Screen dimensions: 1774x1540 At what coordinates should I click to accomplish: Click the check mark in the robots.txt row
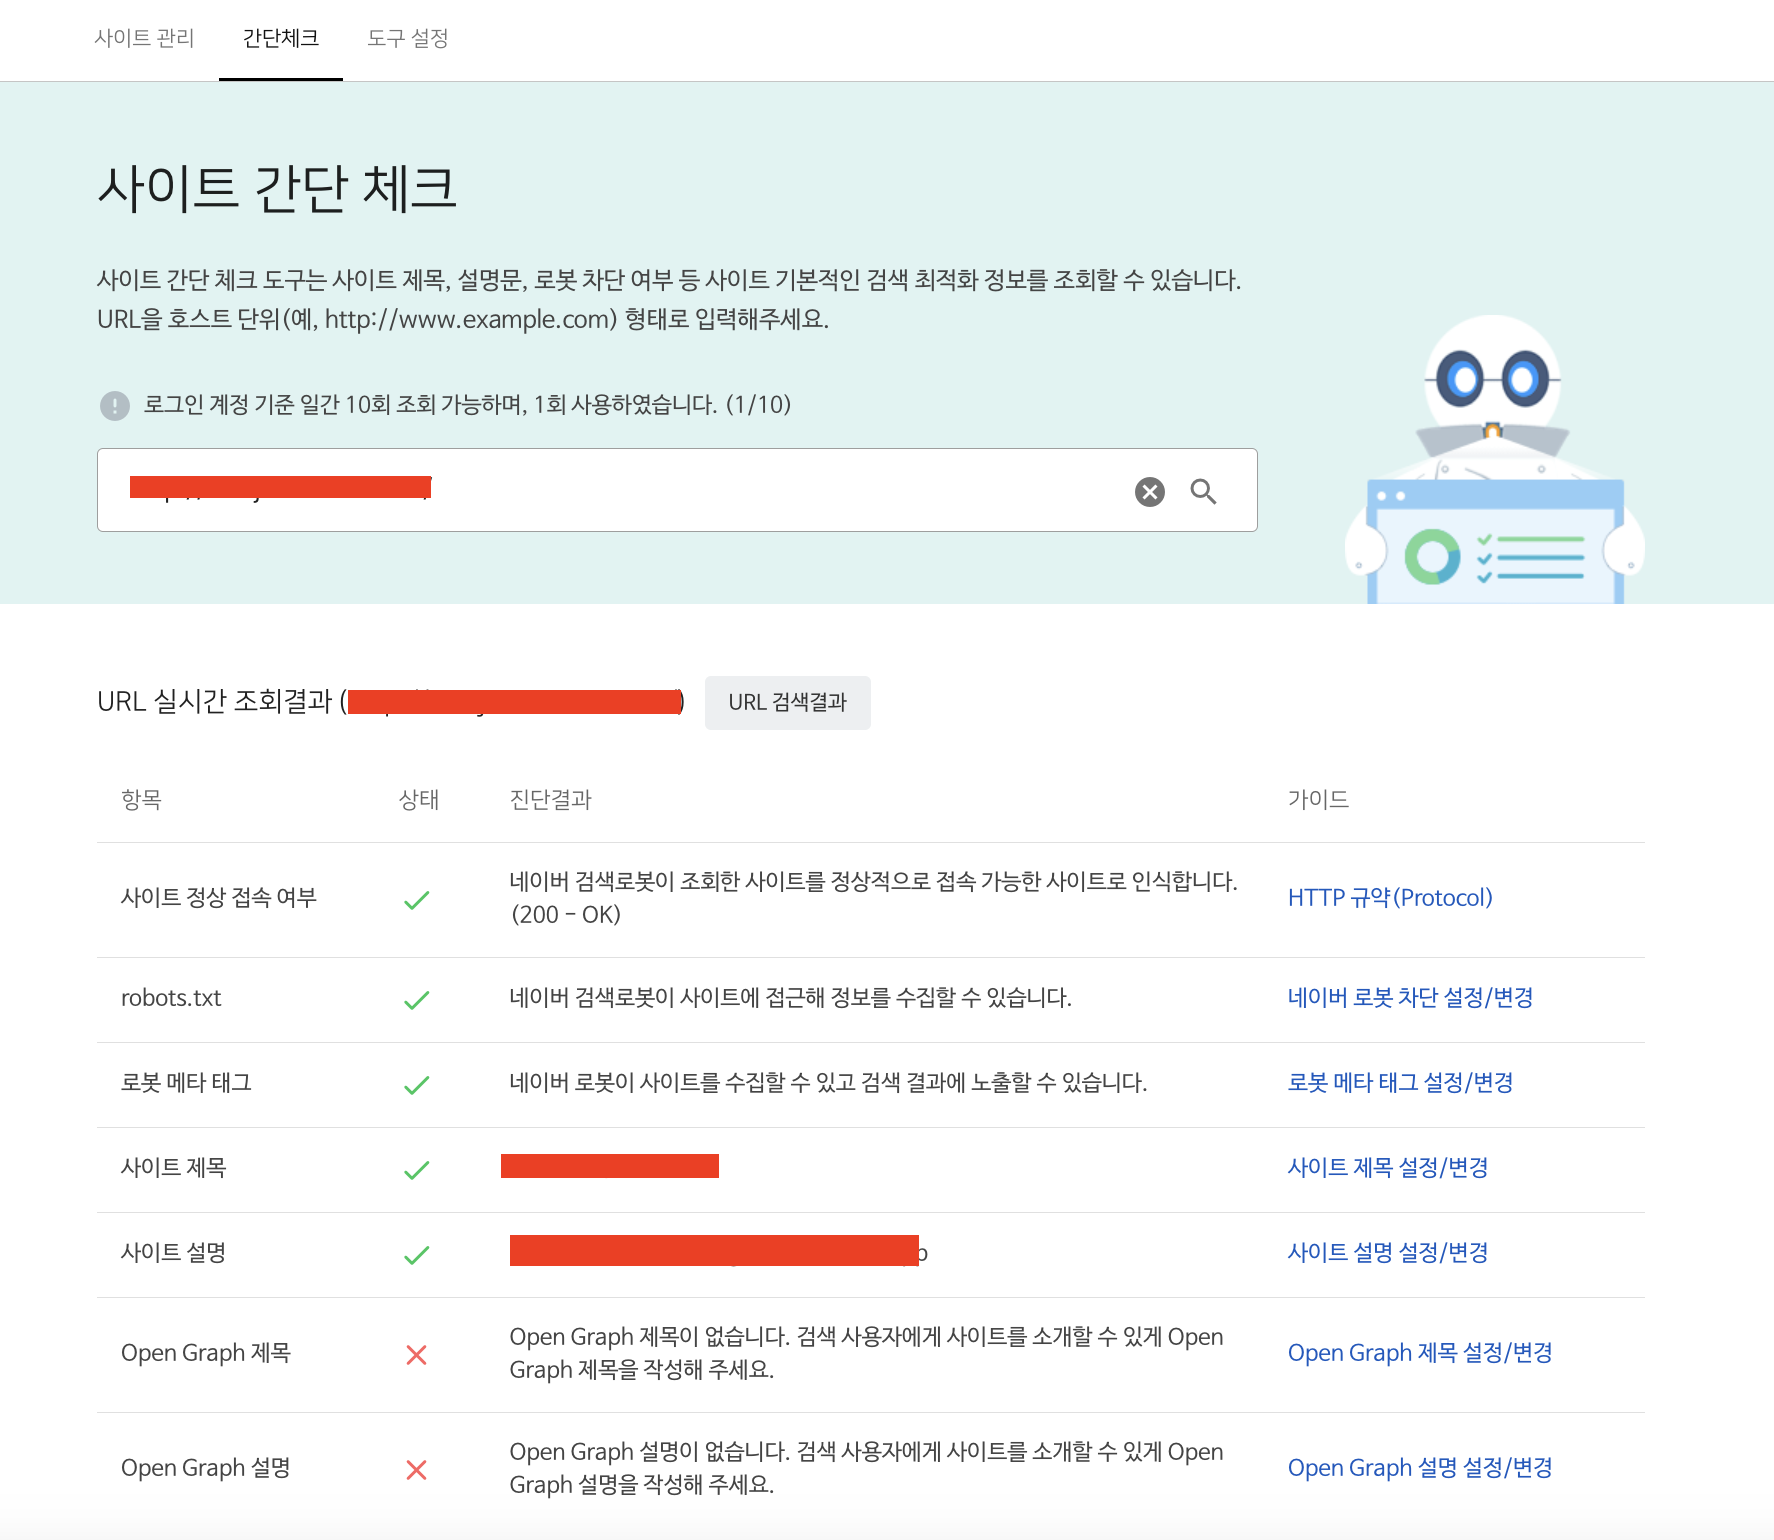tap(416, 1000)
